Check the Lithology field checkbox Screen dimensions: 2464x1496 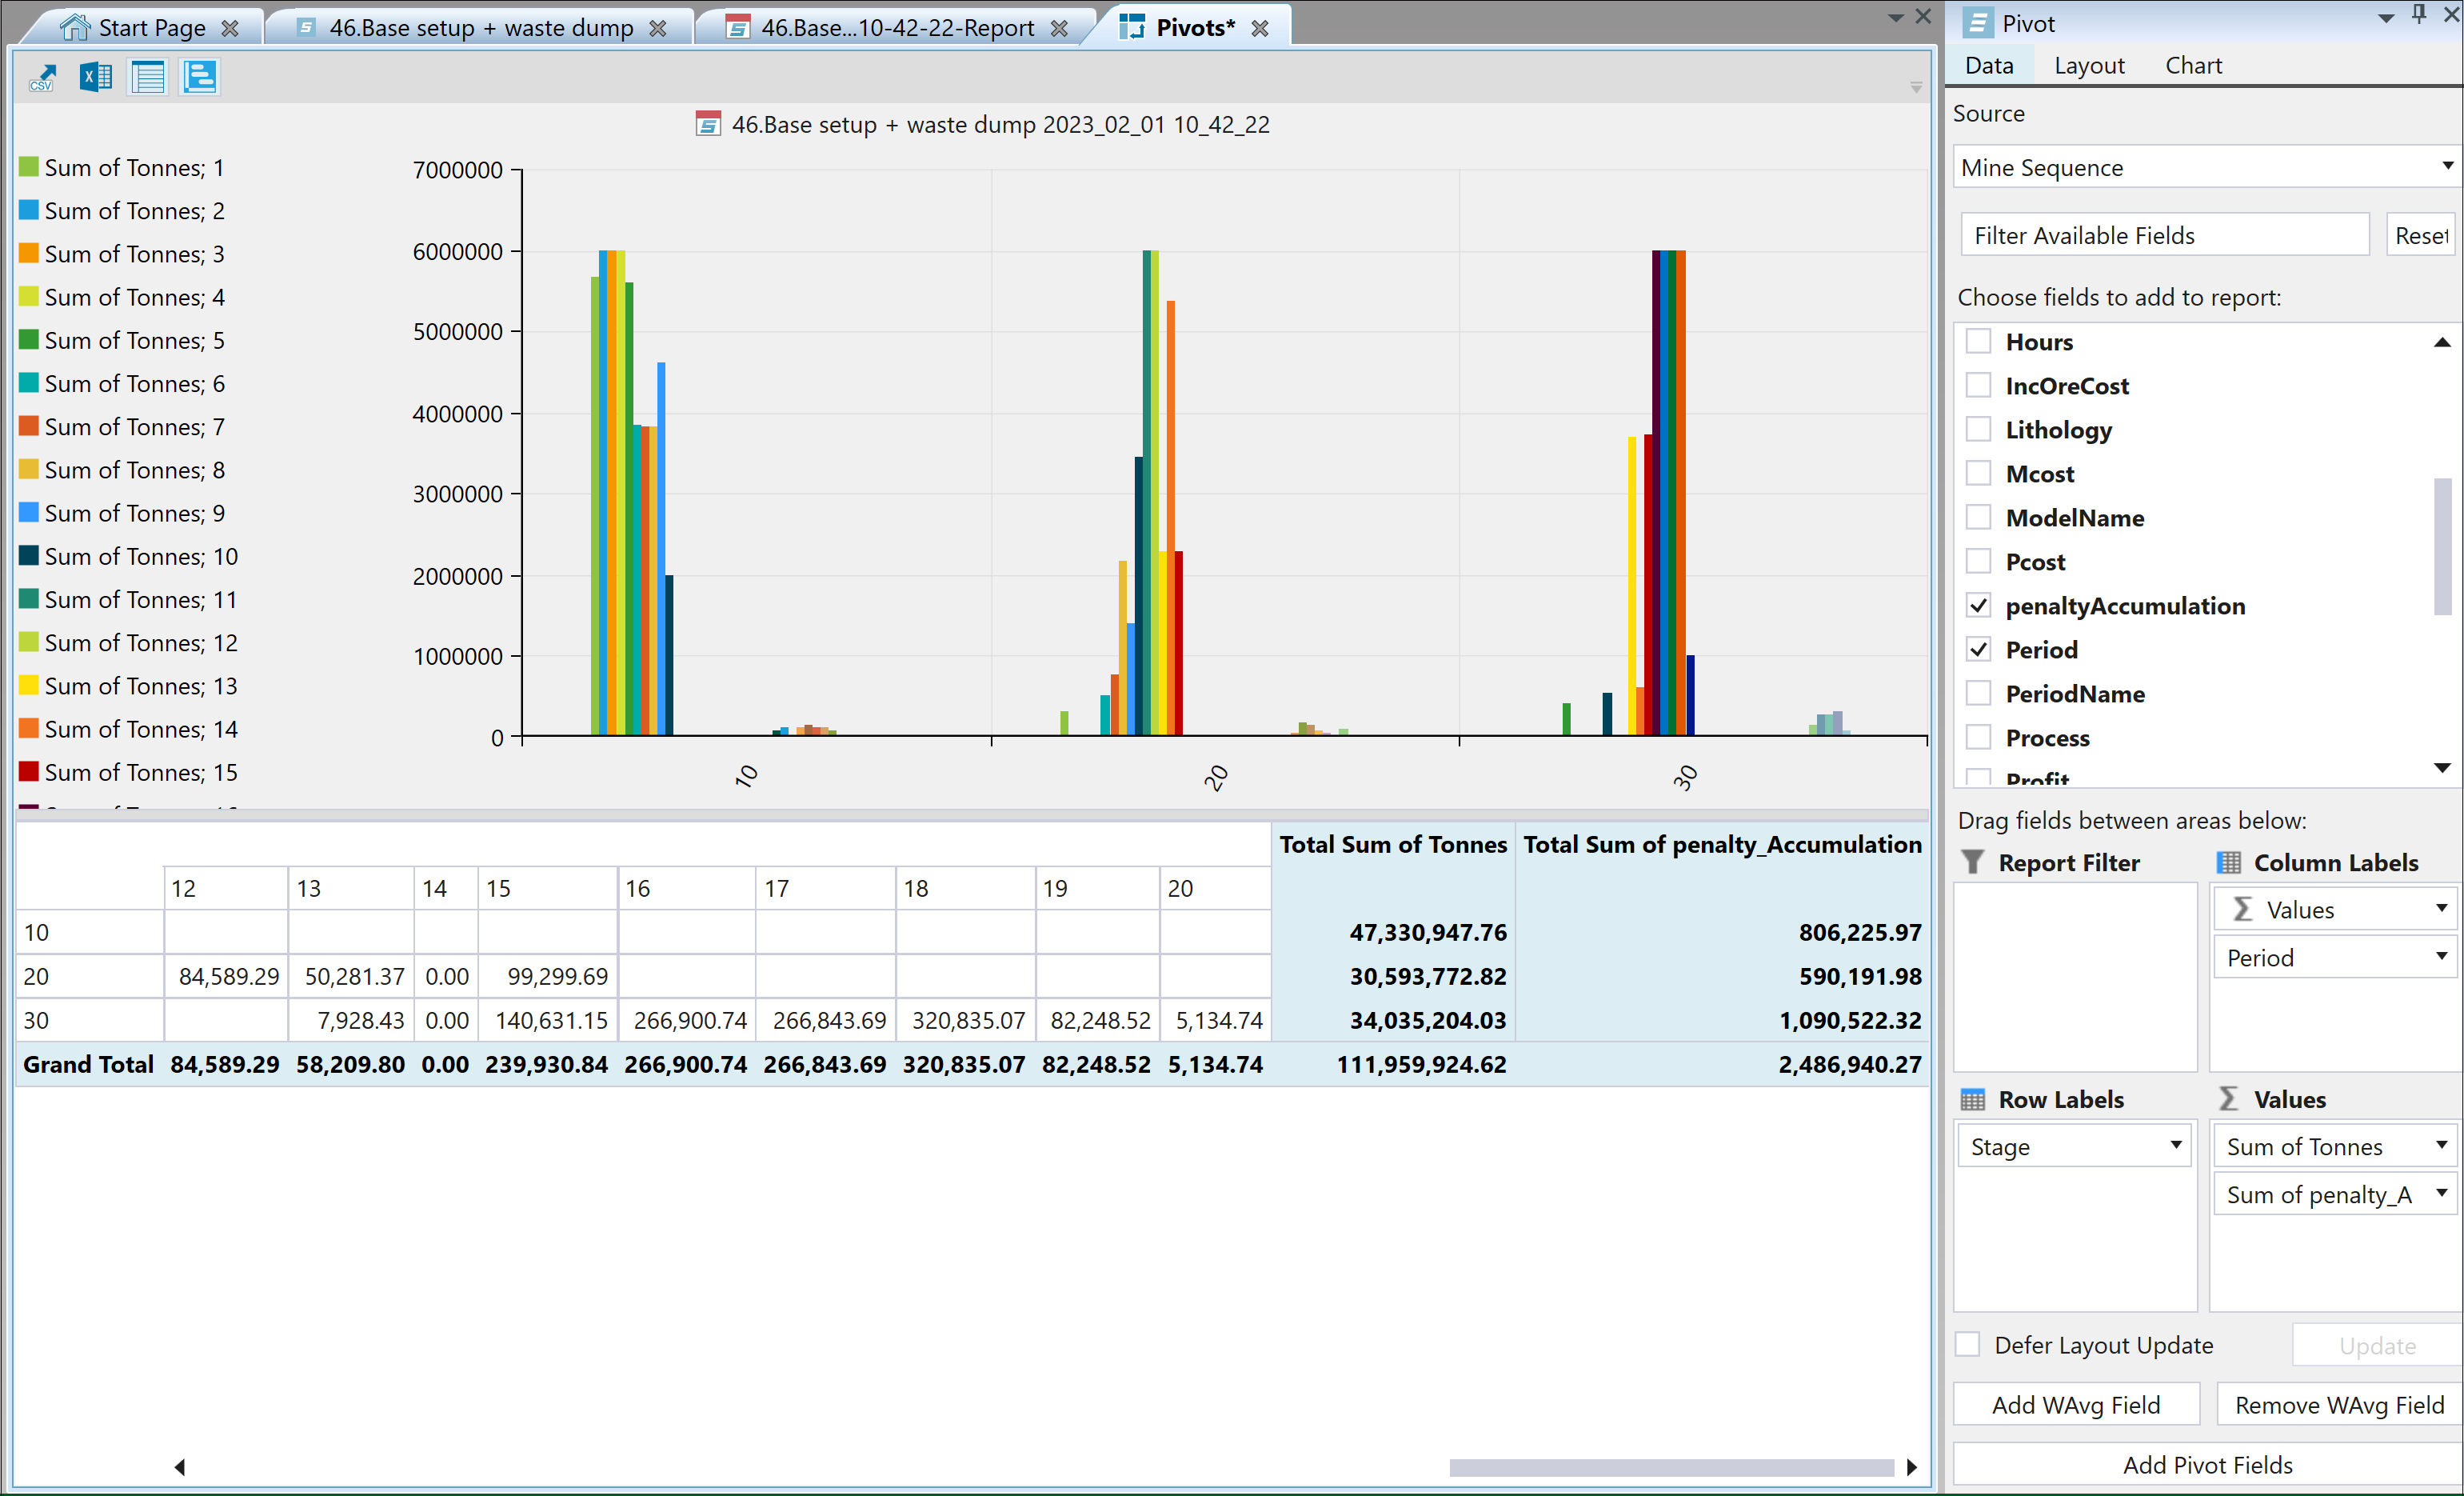click(x=1978, y=429)
